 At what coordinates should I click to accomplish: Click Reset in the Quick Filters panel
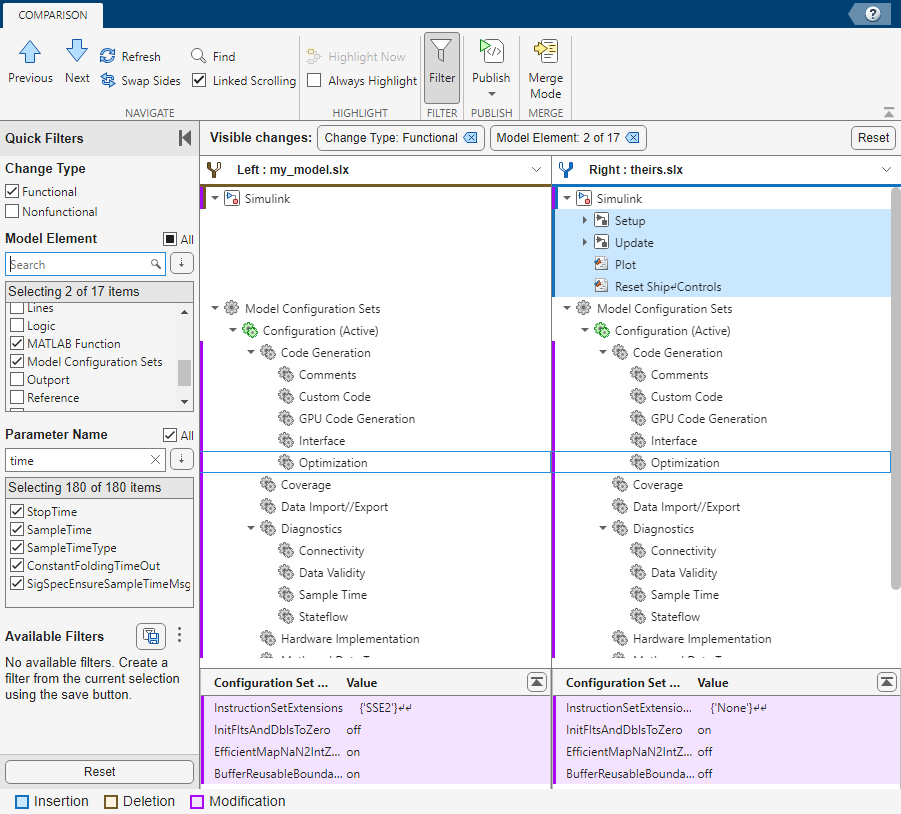pyautogui.click(x=99, y=771)
